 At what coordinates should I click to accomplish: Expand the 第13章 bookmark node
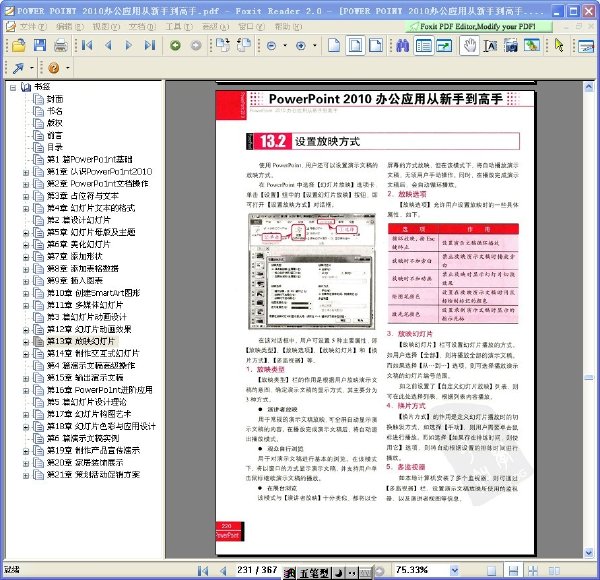[x=26, y=342]
